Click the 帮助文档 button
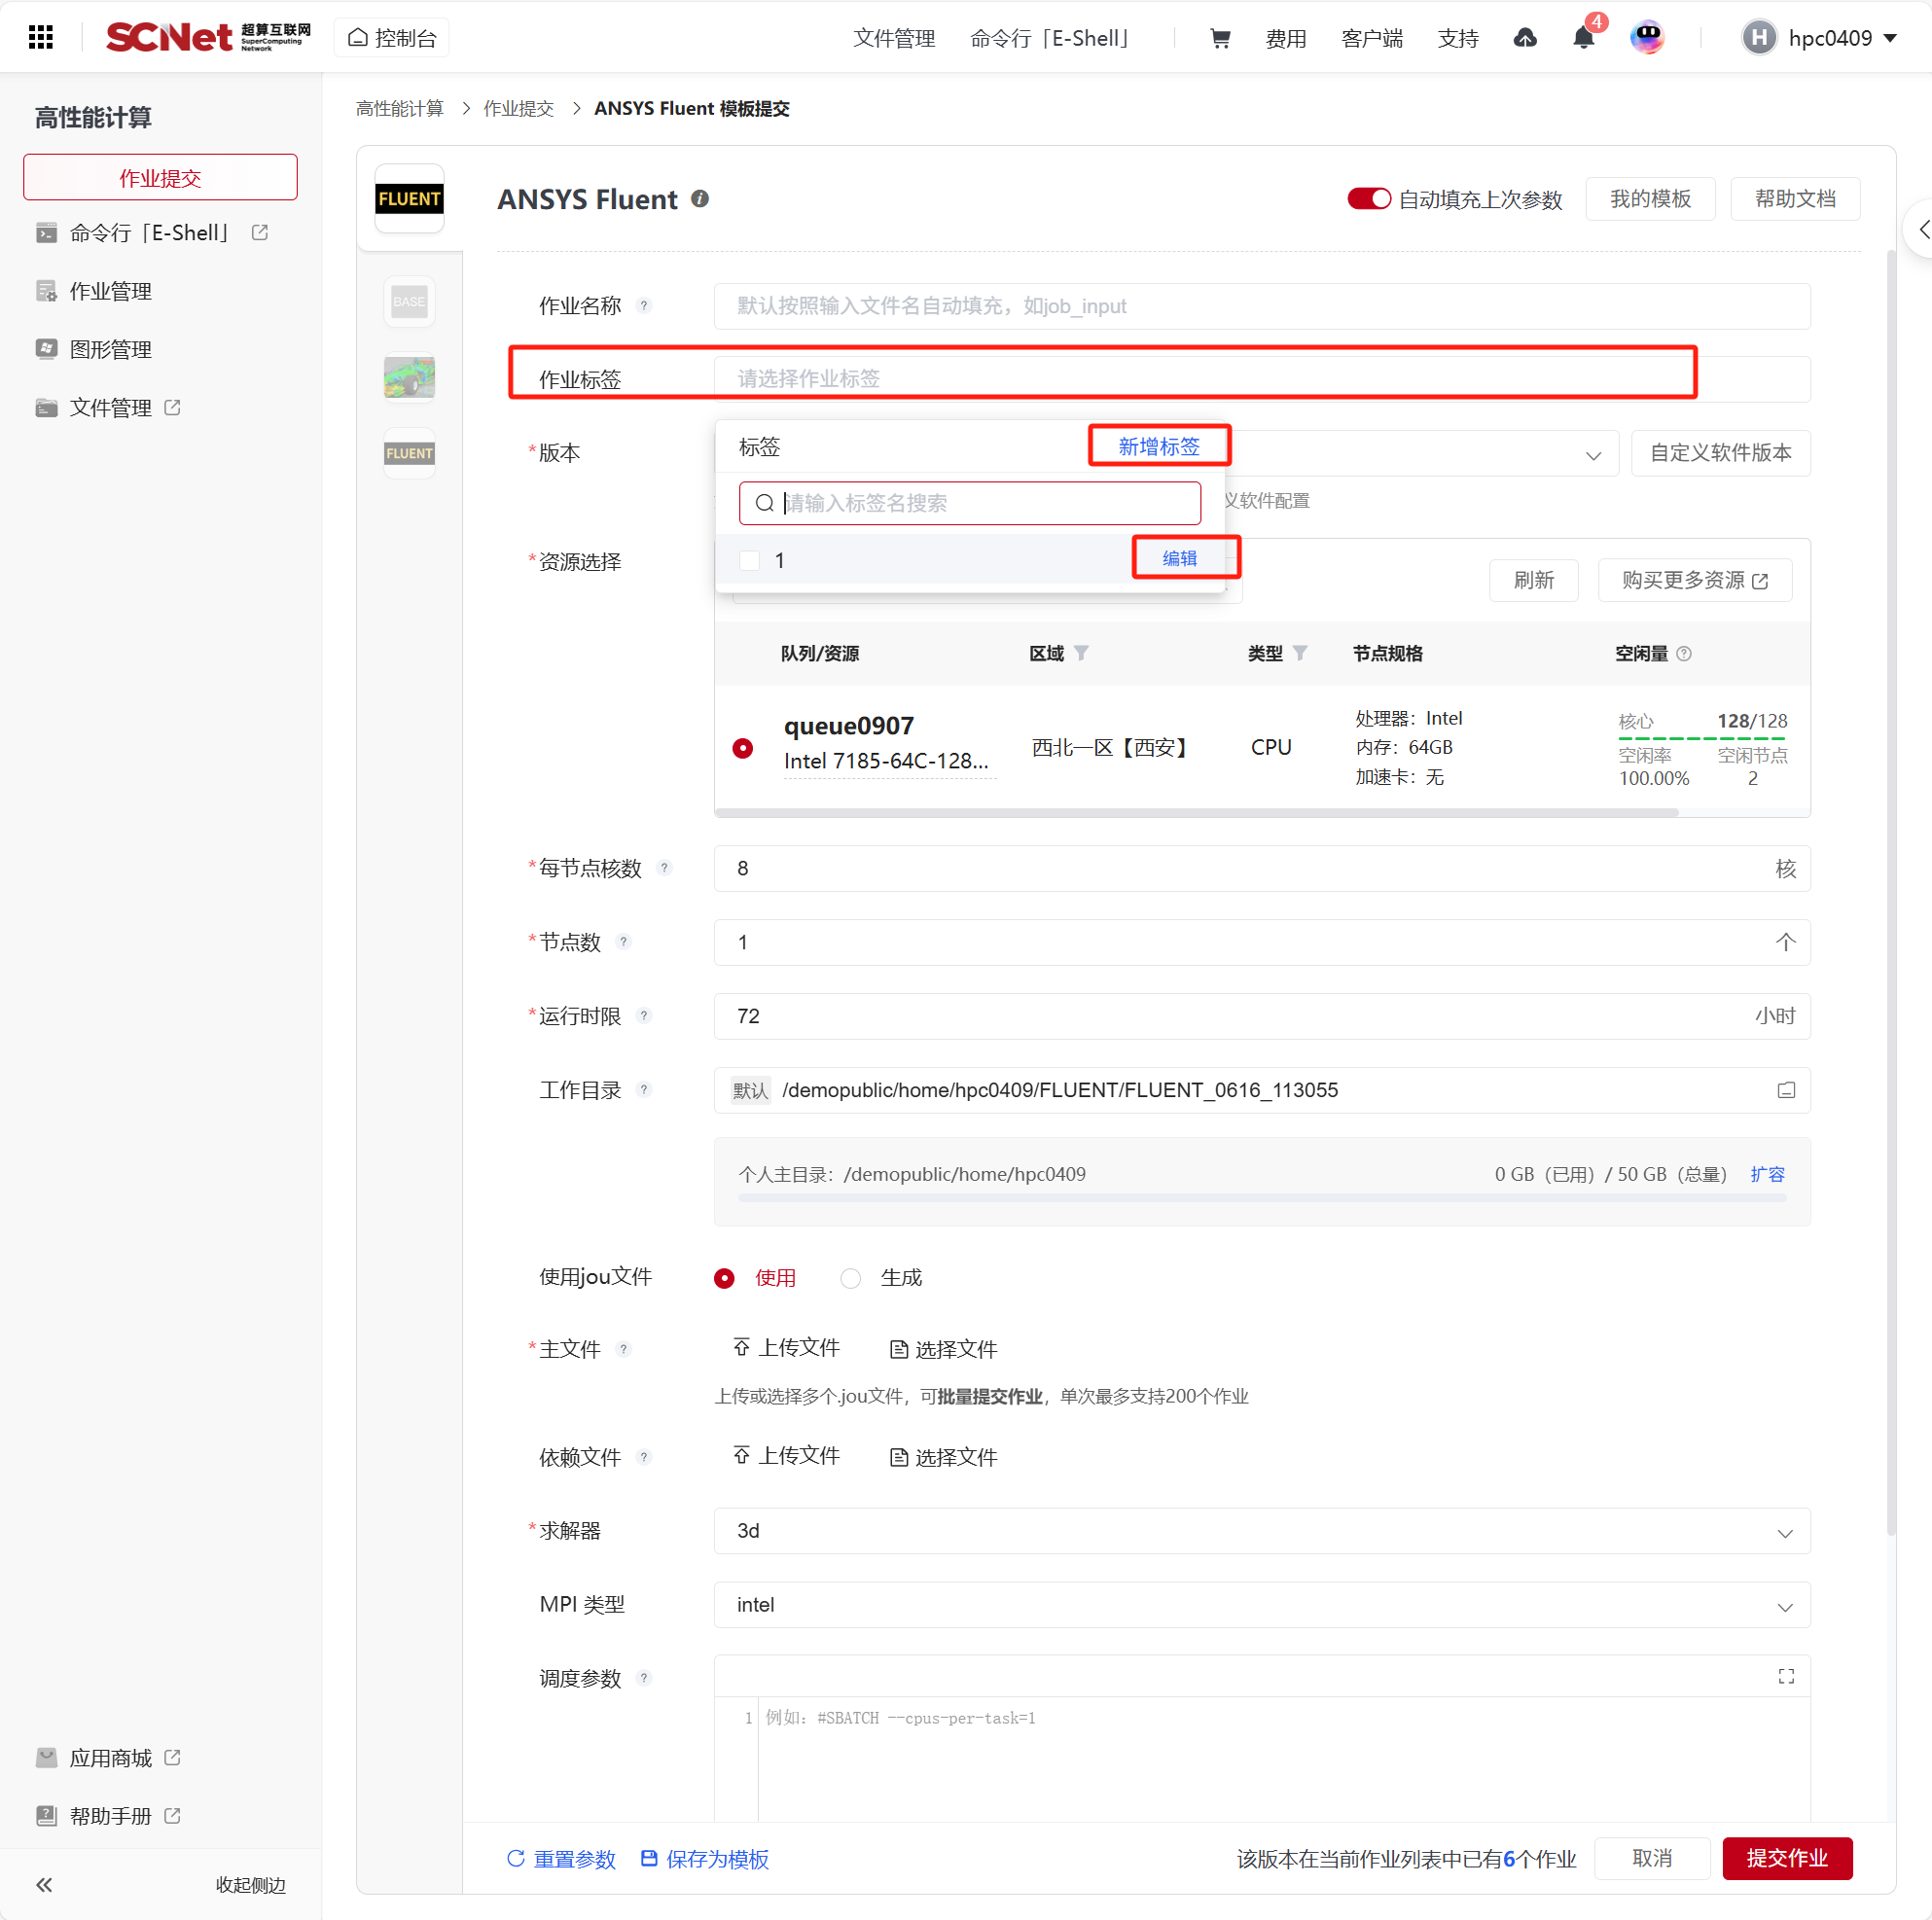The image size is (1932, 1920). (1795, 199)
